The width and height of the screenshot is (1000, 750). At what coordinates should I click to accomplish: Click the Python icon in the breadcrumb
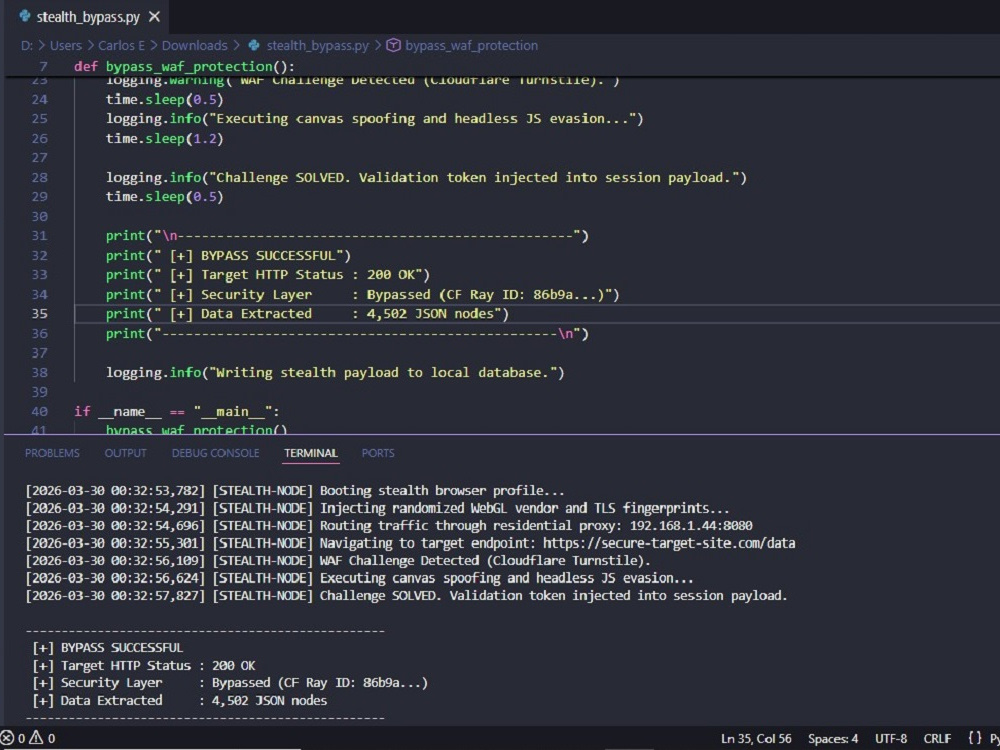click(x=254, y=45)
